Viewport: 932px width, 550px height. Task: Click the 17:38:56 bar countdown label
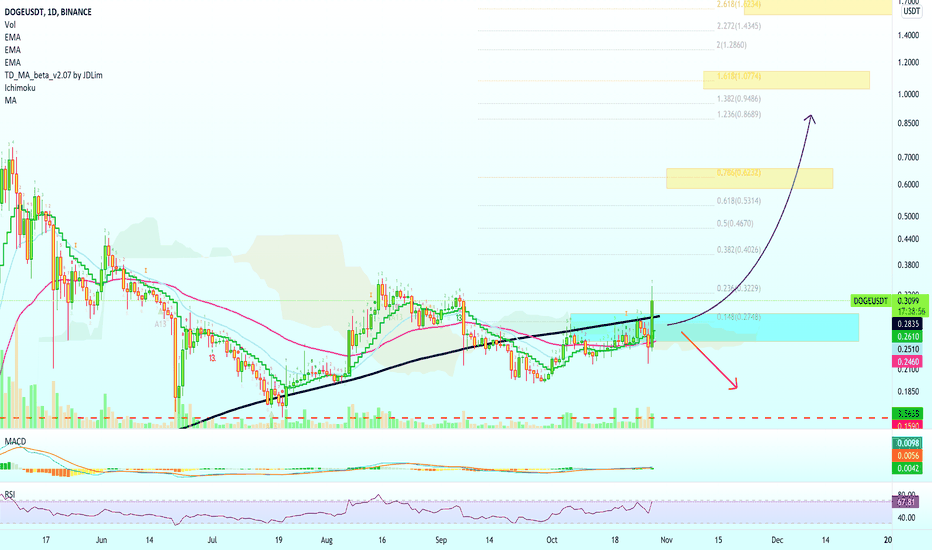tap(910, 311)
